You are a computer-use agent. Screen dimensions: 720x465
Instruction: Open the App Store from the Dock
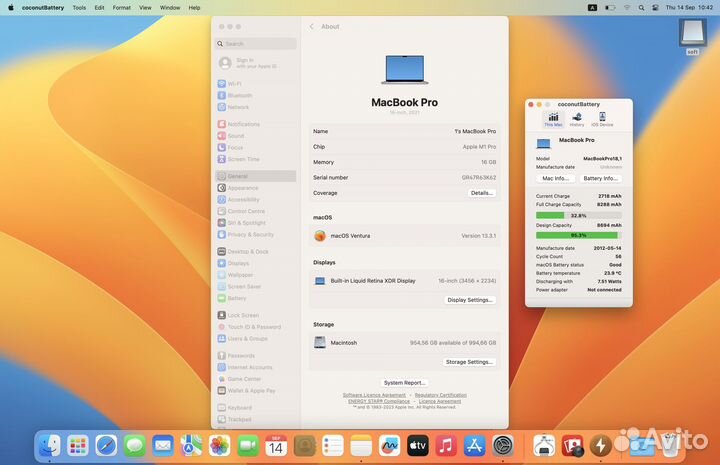click(474, 445)
